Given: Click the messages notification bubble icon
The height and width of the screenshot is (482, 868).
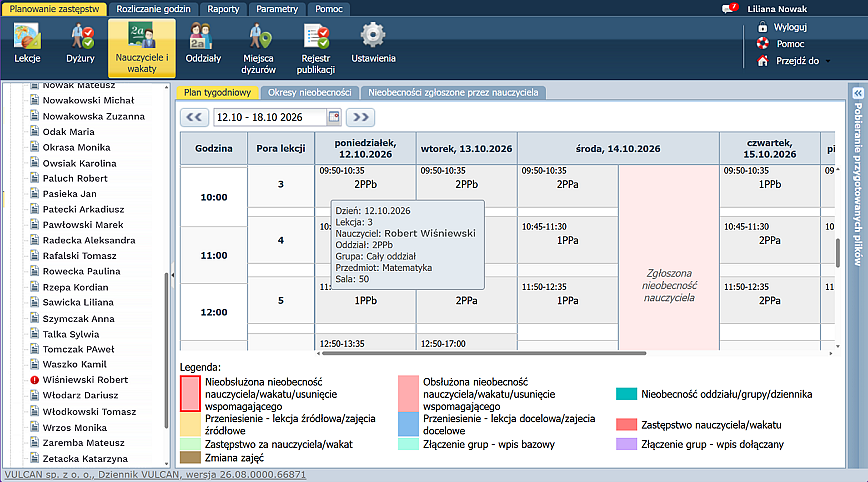Looking at the screenshot, I should [x=730, y=8].
